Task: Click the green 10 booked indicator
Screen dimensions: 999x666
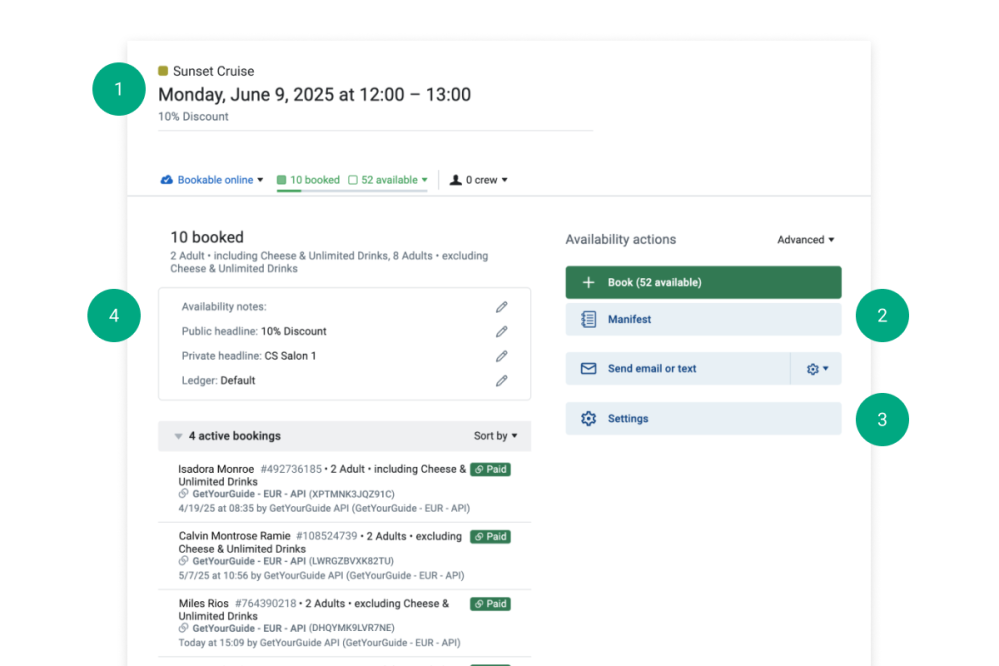Action: pyautogui.click(x=282, y=180)
